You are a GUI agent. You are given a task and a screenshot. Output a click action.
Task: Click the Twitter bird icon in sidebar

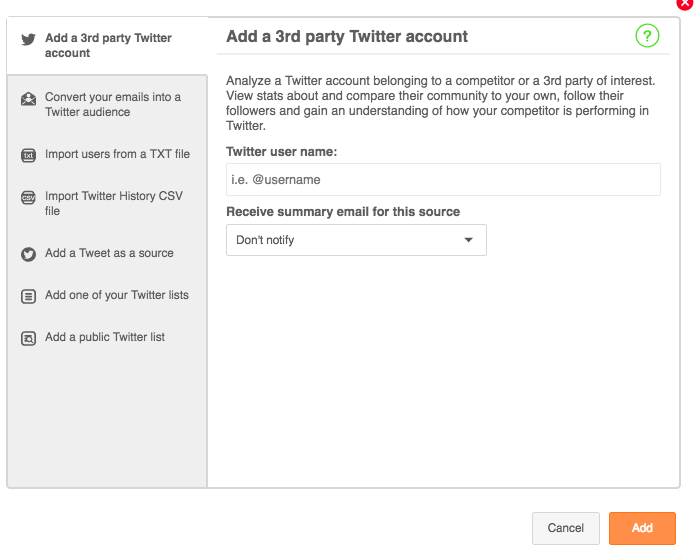pyautogui.click(x=28, y=39)
